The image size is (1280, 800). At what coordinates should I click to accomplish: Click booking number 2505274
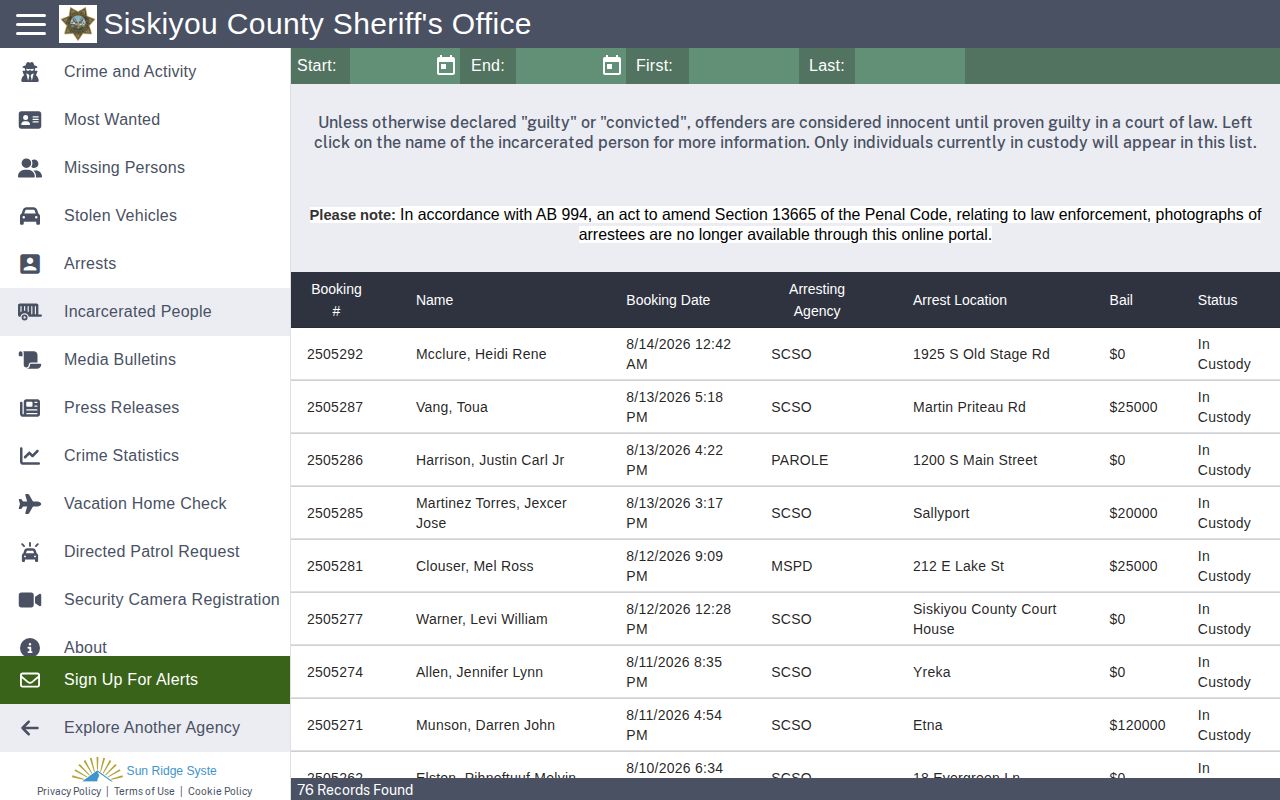click(x=335, y=672)
